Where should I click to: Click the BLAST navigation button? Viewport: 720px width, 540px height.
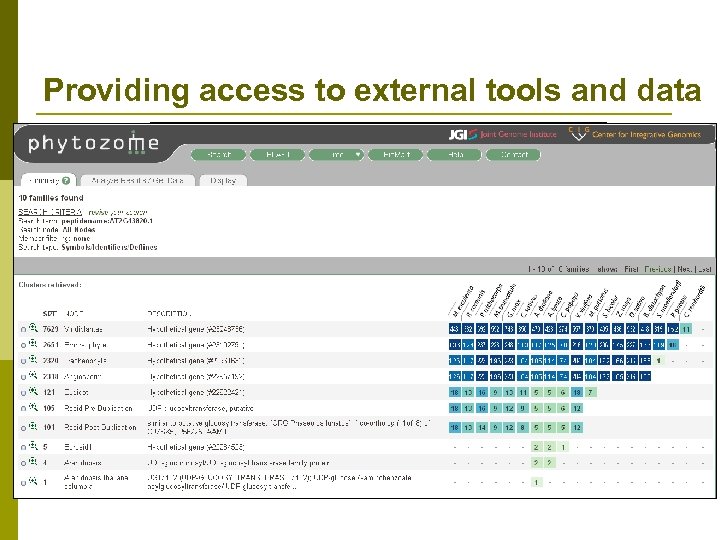[x=278, y=155]
